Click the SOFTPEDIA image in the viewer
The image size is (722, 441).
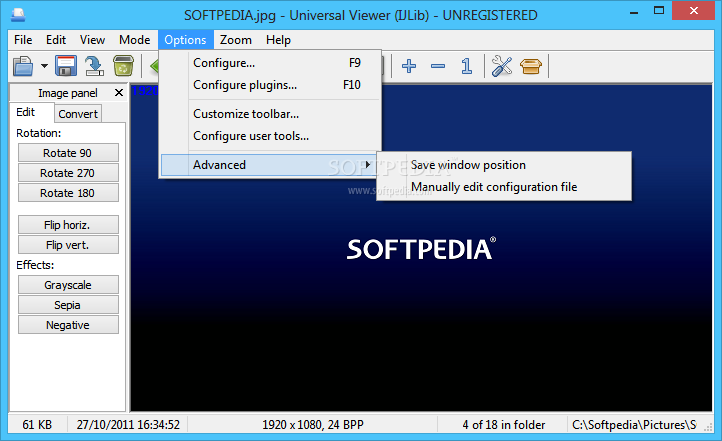pyautogui.click(x=421, y=249)
